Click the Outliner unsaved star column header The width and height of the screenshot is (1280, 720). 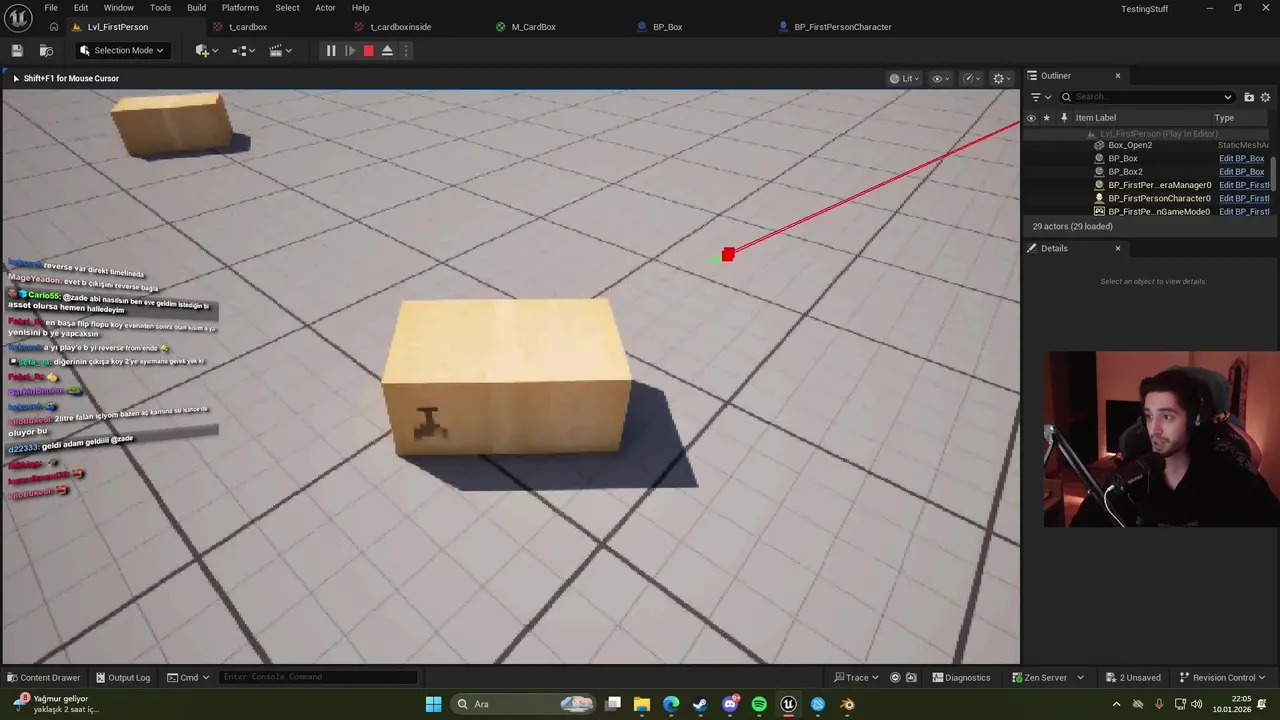tap(1047, 118)
